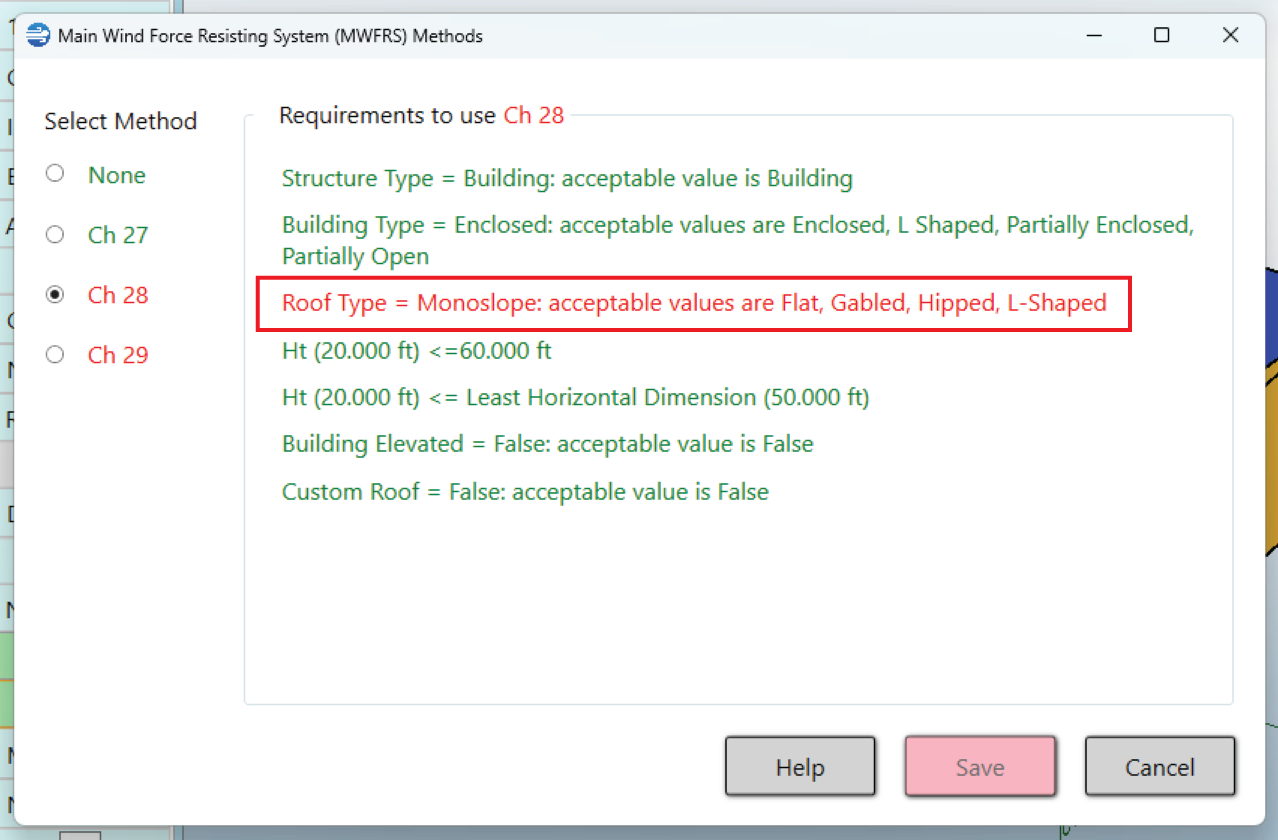Image resolution: width=1278 pixels, height=840 pixels.
Task: Switch method to Ch 29
Action: pyautogui.click(x=56, y=355)
